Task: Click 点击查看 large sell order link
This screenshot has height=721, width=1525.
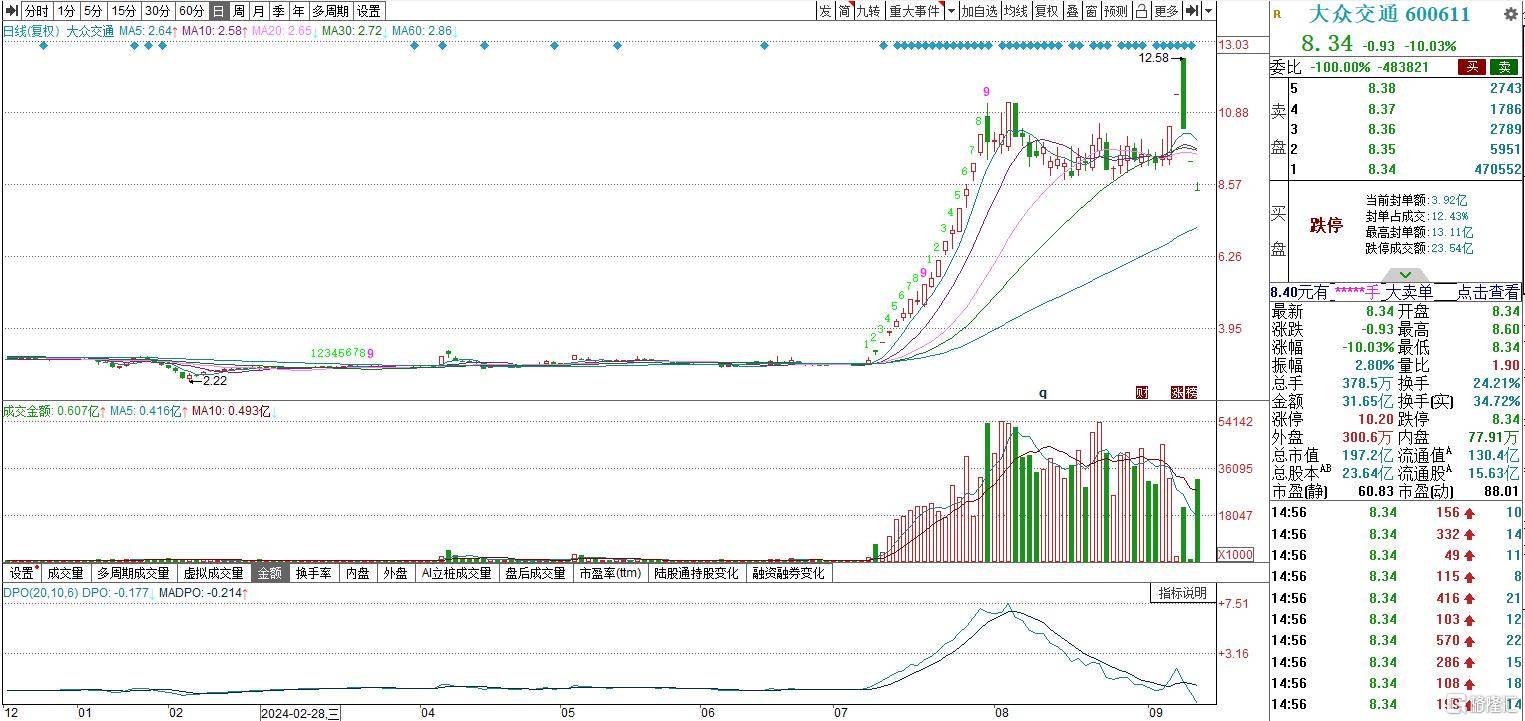Action: (1487, 292)
